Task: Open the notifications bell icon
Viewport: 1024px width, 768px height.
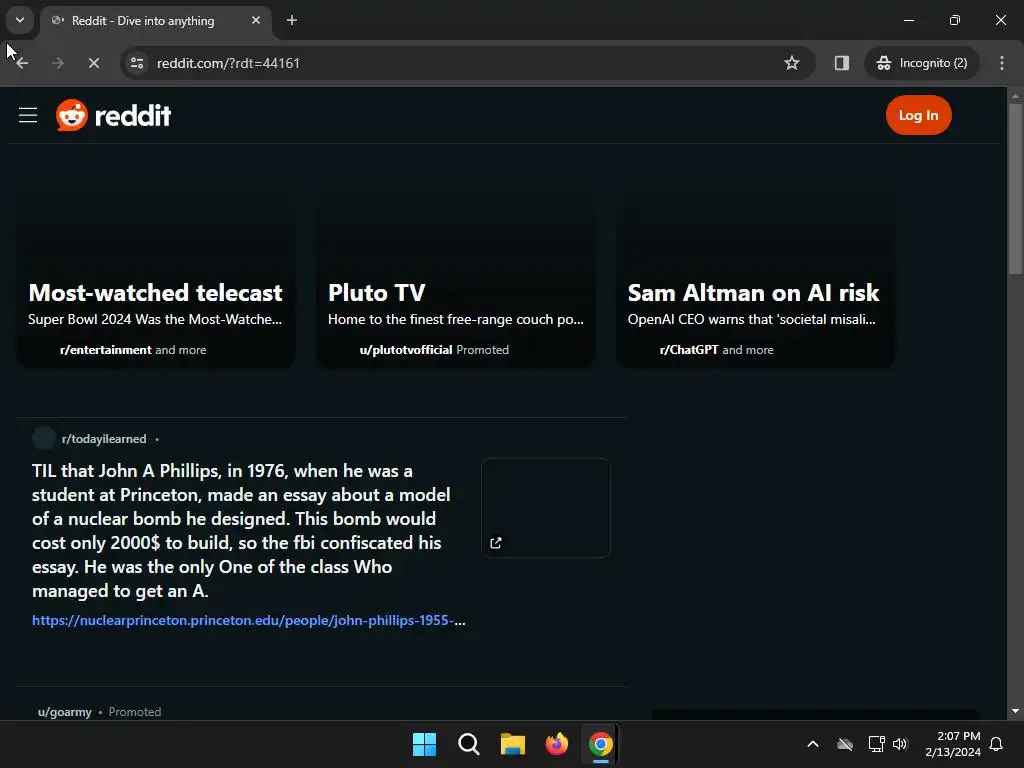Action: (997, 744)
